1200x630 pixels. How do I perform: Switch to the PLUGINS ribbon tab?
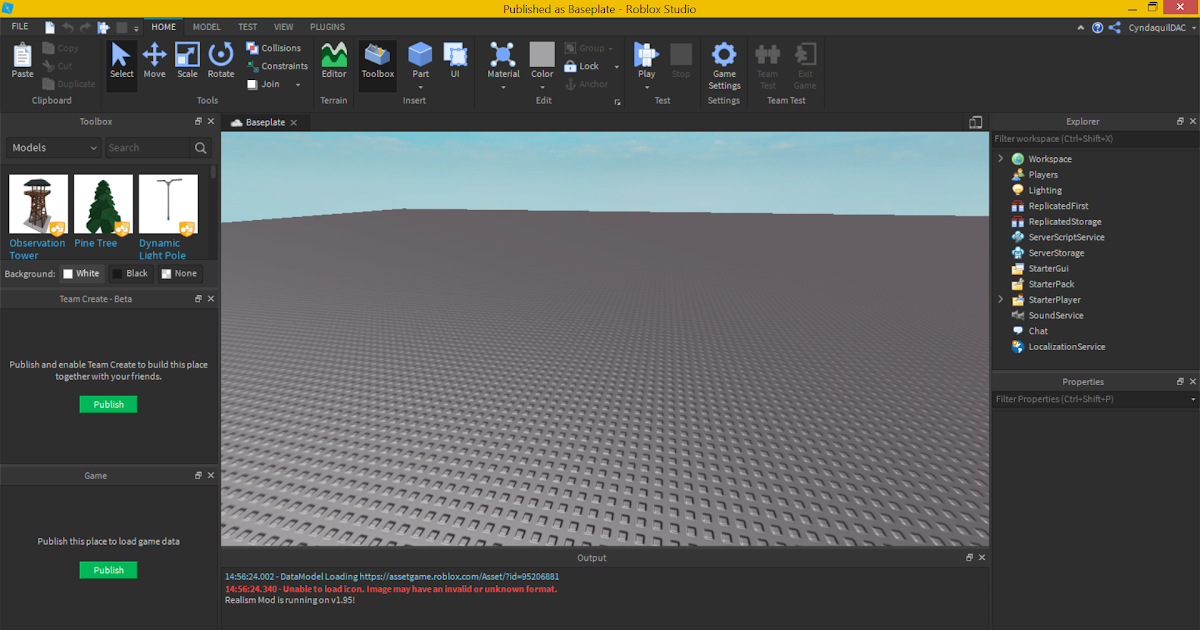point(328,27)
